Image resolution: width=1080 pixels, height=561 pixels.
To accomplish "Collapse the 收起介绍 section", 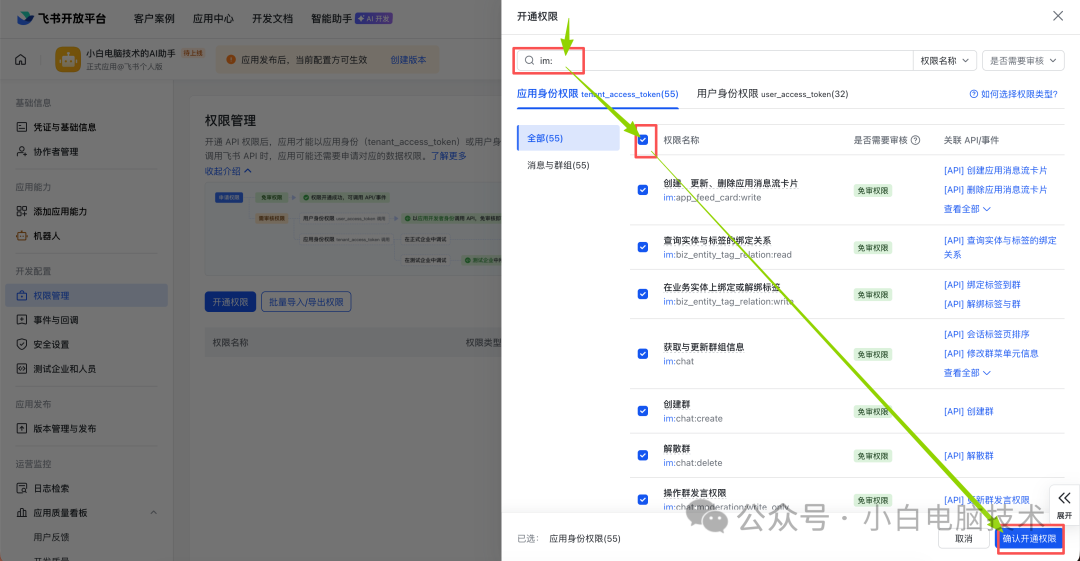I will [x=228, y=171].
